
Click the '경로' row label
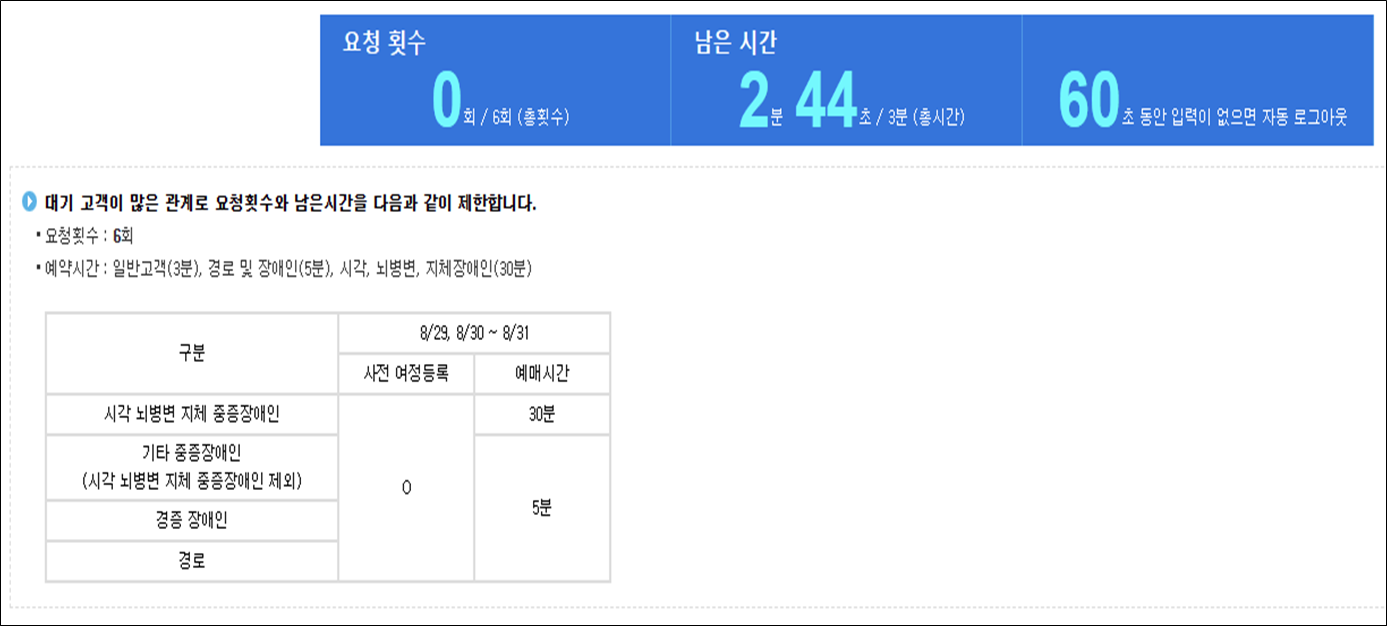coord(192,562)
